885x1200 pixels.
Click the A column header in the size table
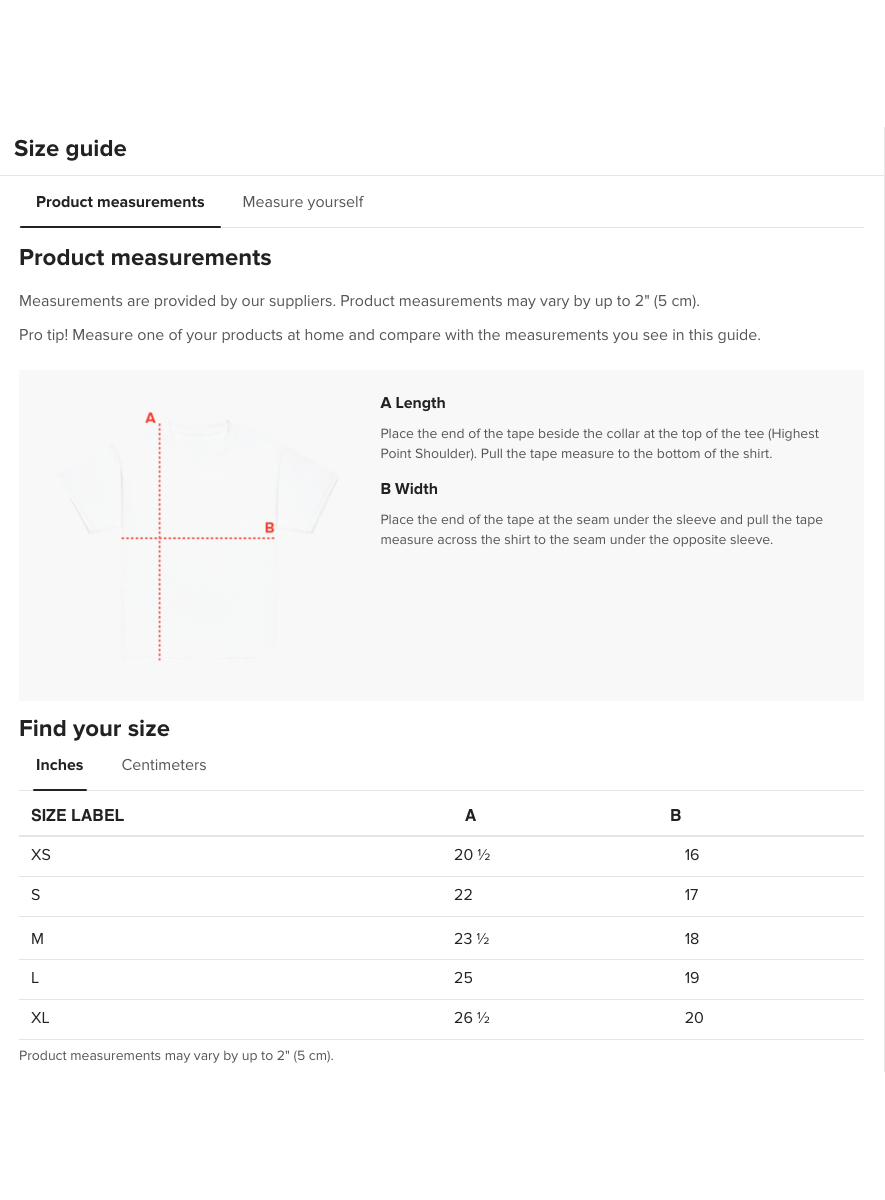pyautogui.click(x=470, y=815)
